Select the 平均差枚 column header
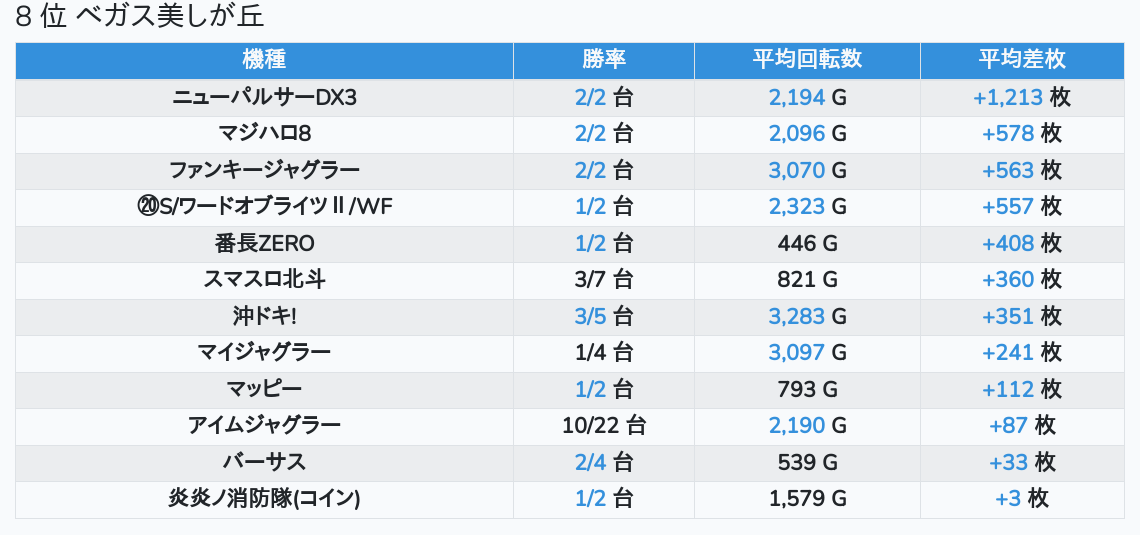 (1021, 60)
